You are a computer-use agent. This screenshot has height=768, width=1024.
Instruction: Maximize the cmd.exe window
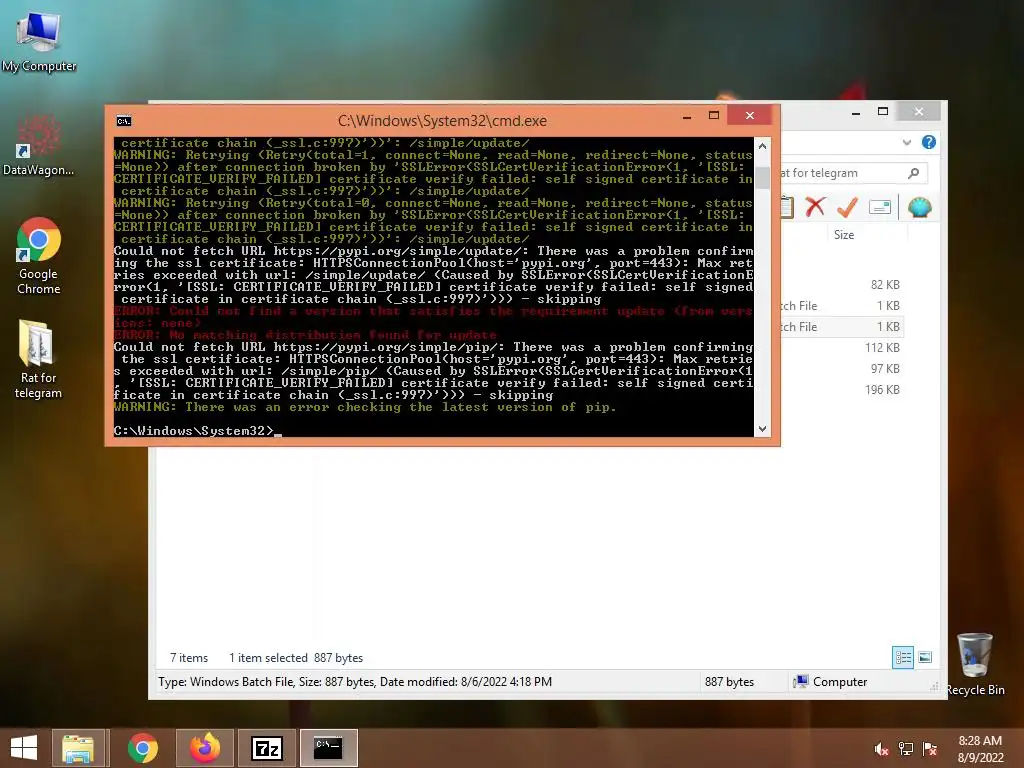714,116
